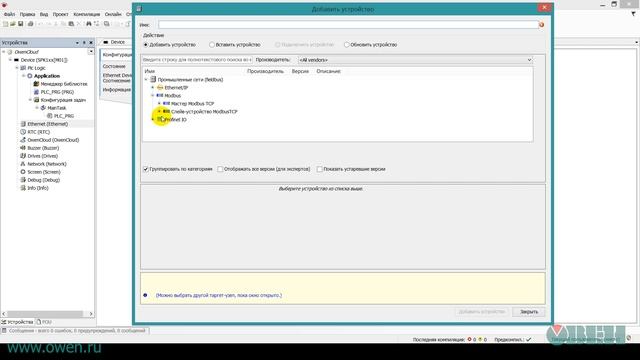Viewport: 640px width, 360px height.
Task: Click the Добавить устройство bottom button
Action: 482,312
